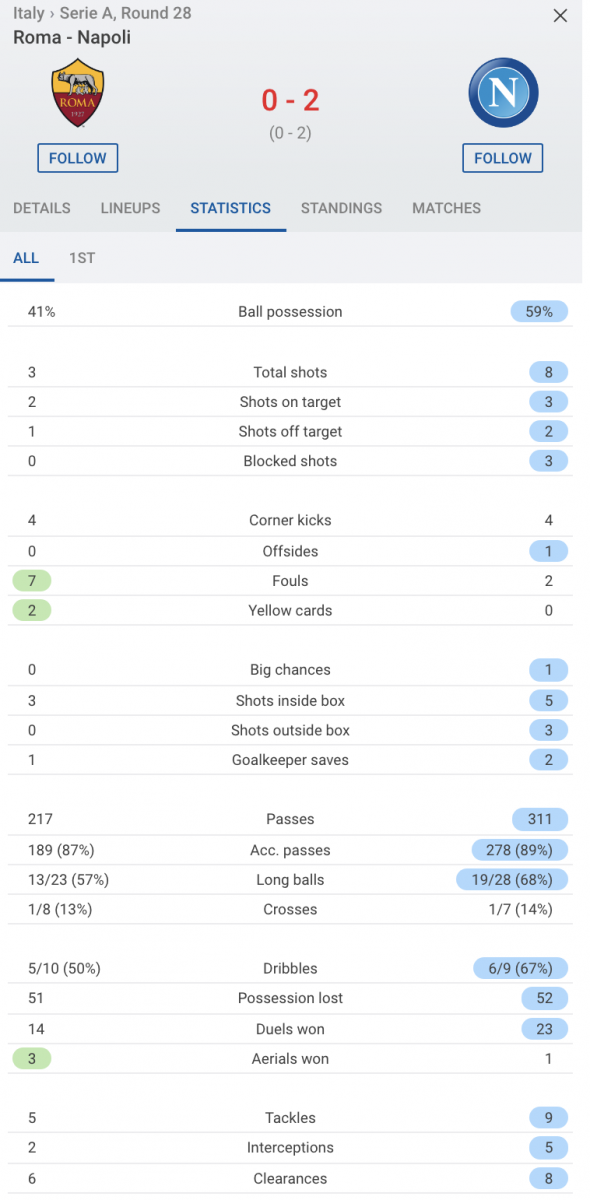Follow Roma with the left FOLLOW button

pos(78,158)
